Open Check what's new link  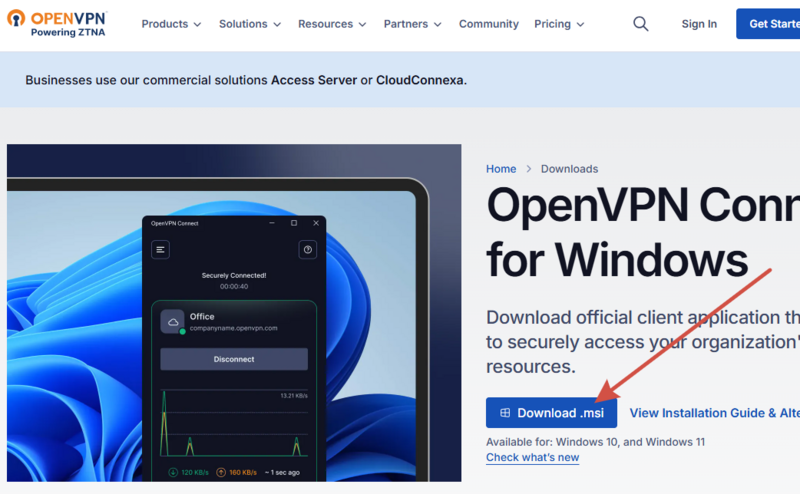coord(532,457)
